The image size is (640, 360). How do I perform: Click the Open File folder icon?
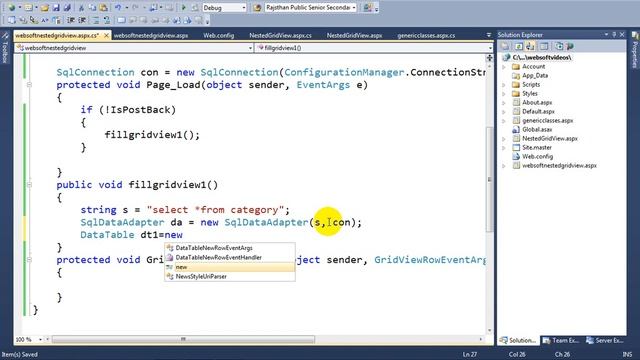[45, 7]
